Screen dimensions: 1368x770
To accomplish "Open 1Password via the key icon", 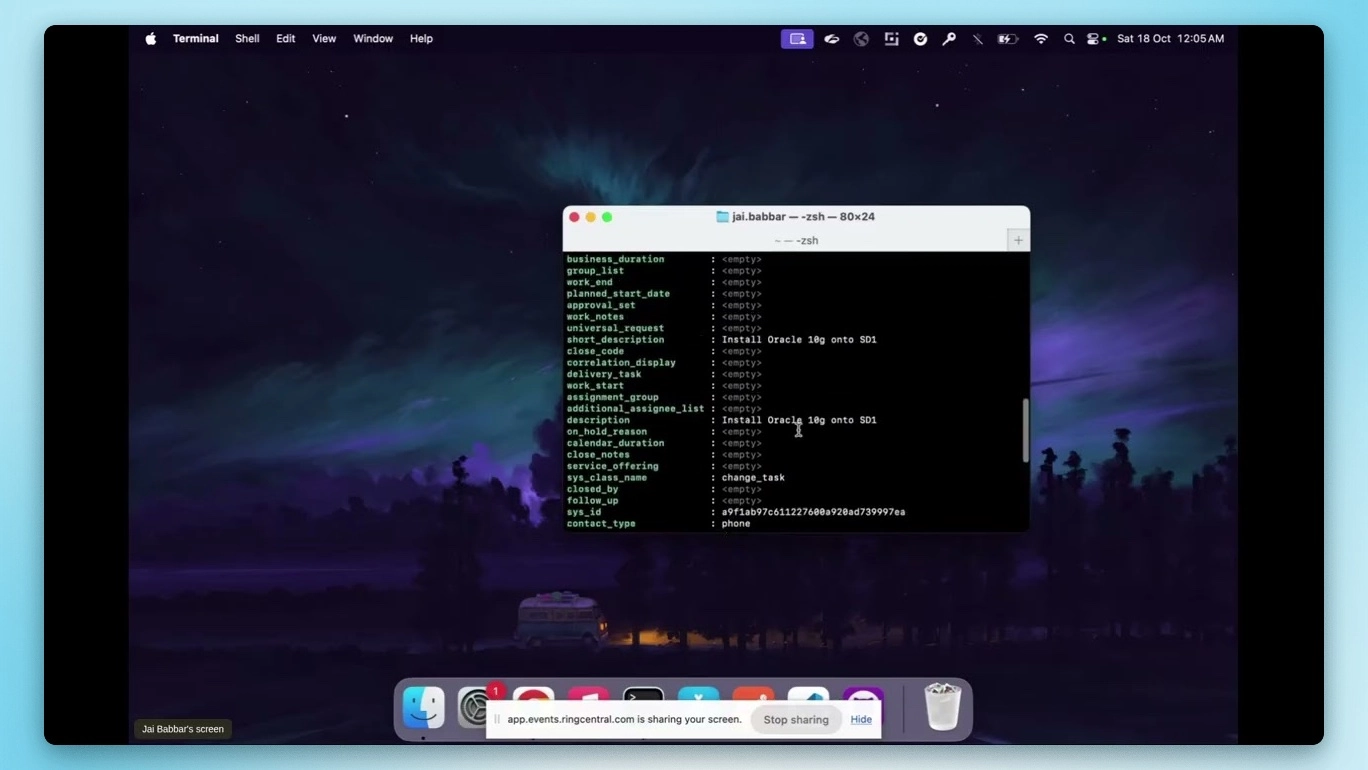I will tap(949, 38).
